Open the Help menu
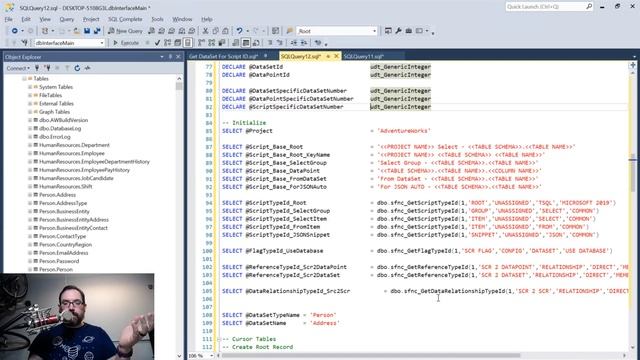640x360 pixels. 207,19
